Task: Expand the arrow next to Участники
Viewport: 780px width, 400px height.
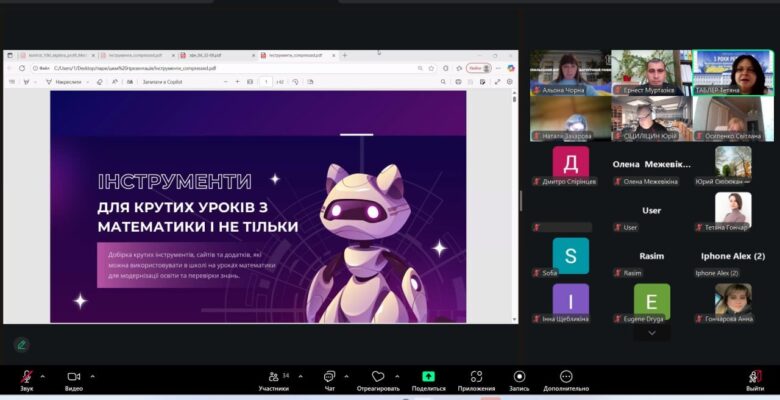Action: 297,376
